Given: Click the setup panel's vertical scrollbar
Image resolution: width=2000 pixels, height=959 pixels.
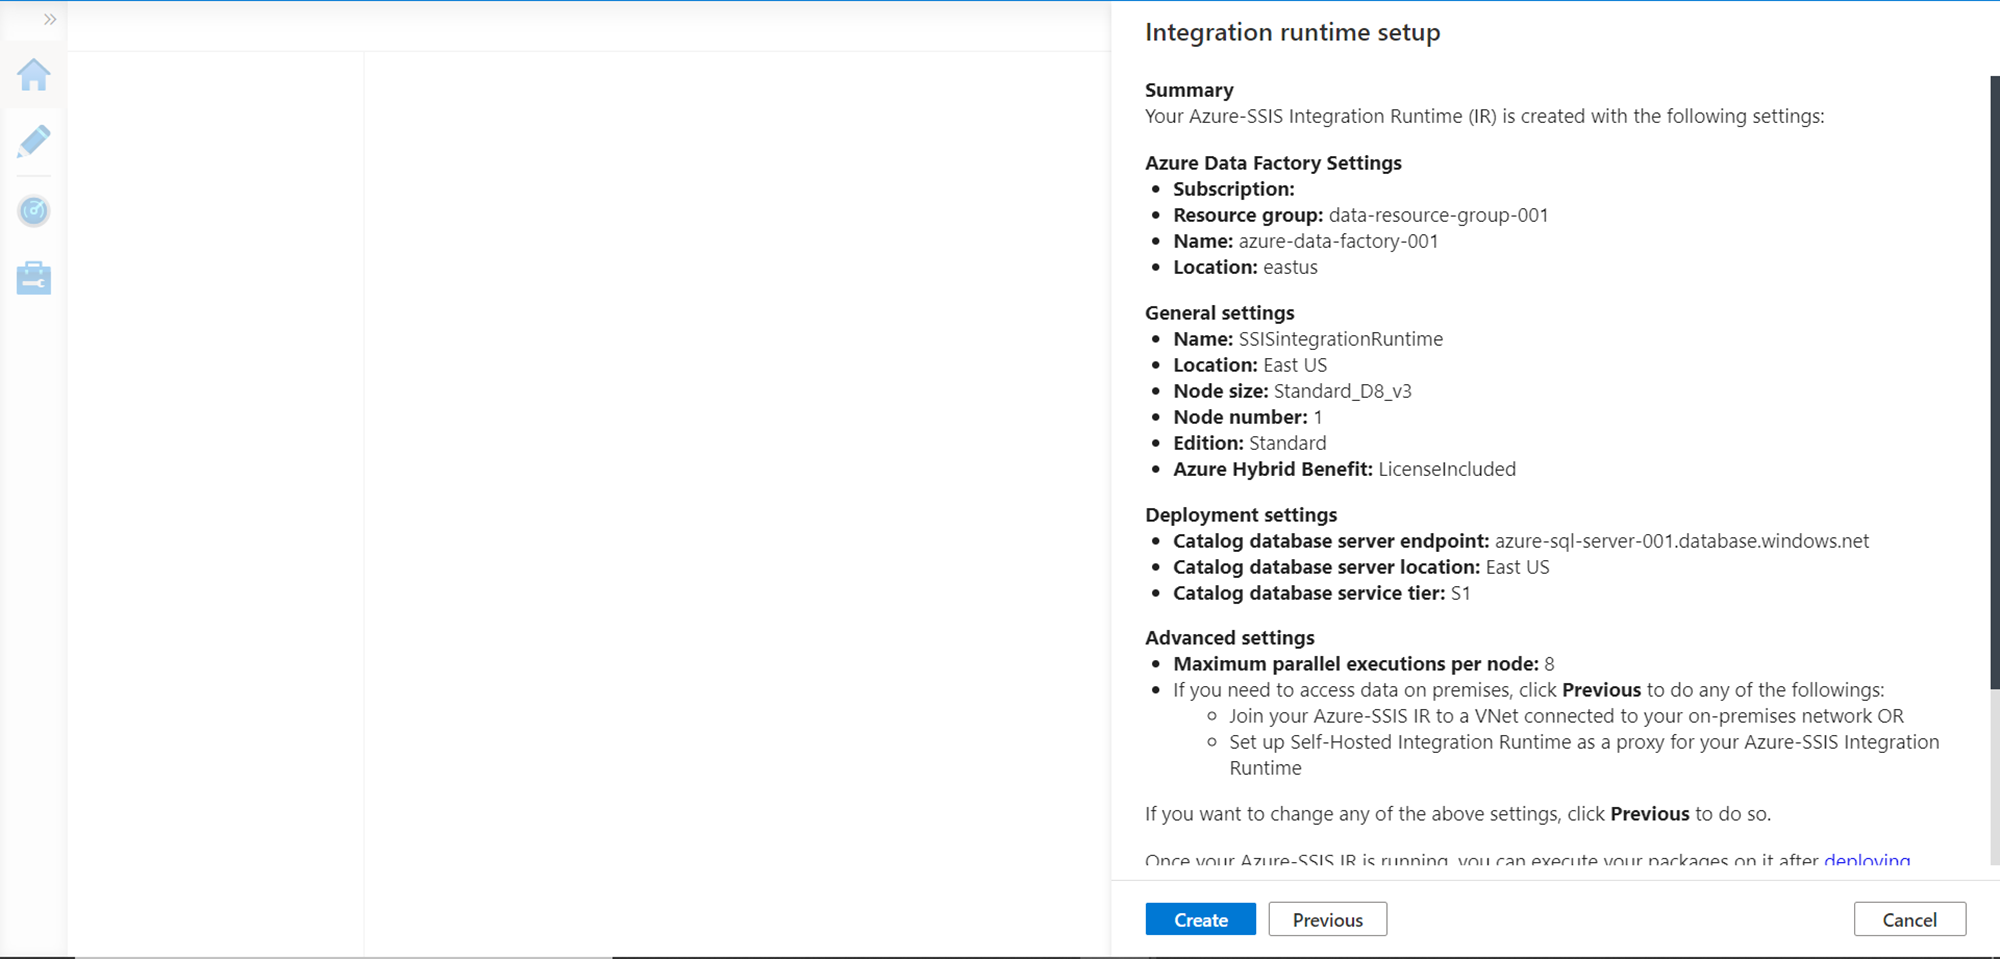Looking at the screenshot, I should pyautogui.click(x=1994, y=380).
